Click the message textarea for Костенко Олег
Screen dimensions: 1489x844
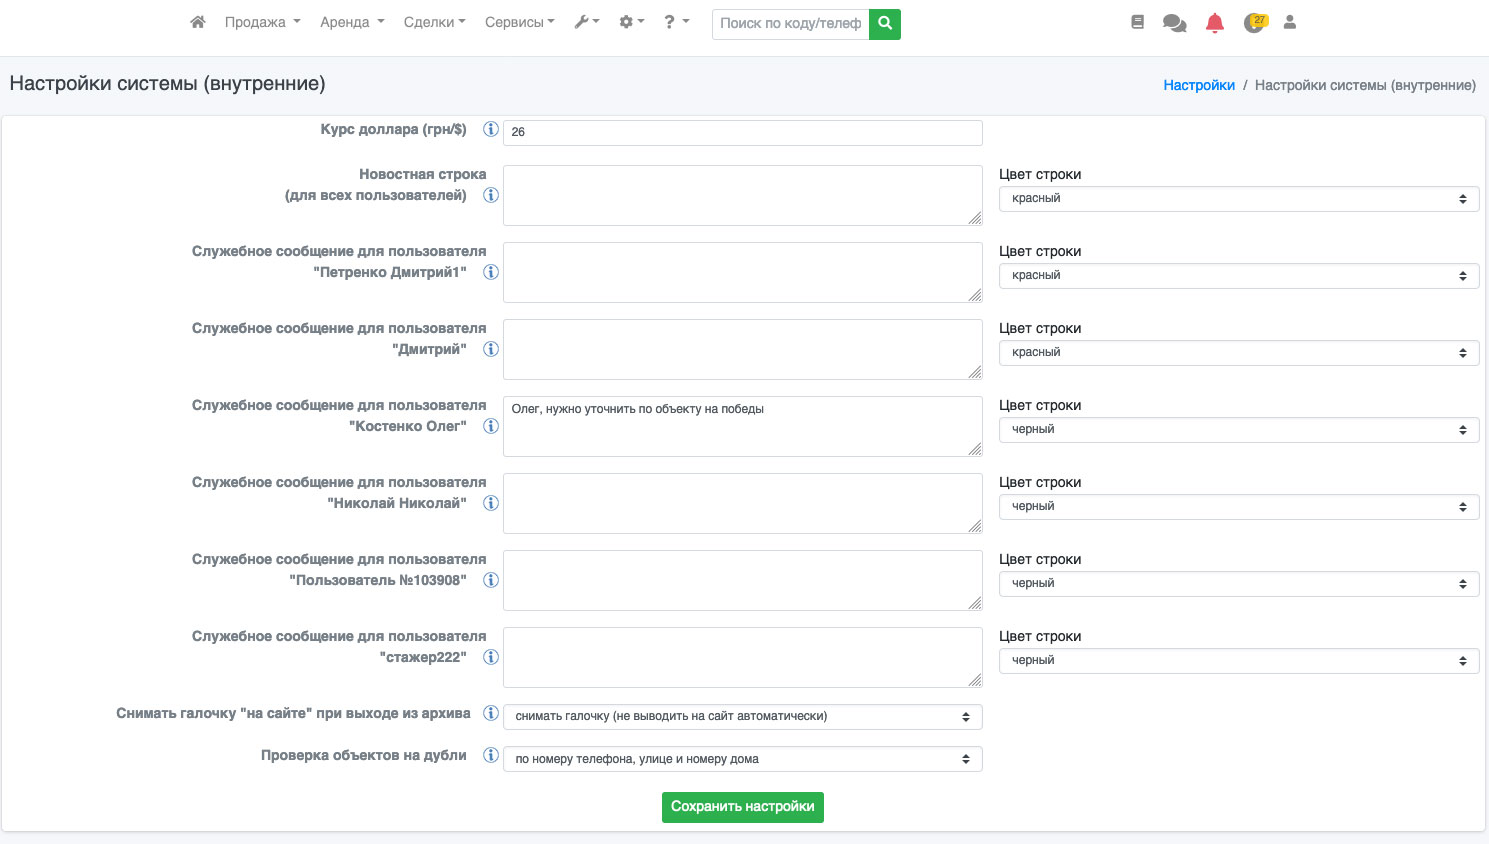click(x=742, y=427)
